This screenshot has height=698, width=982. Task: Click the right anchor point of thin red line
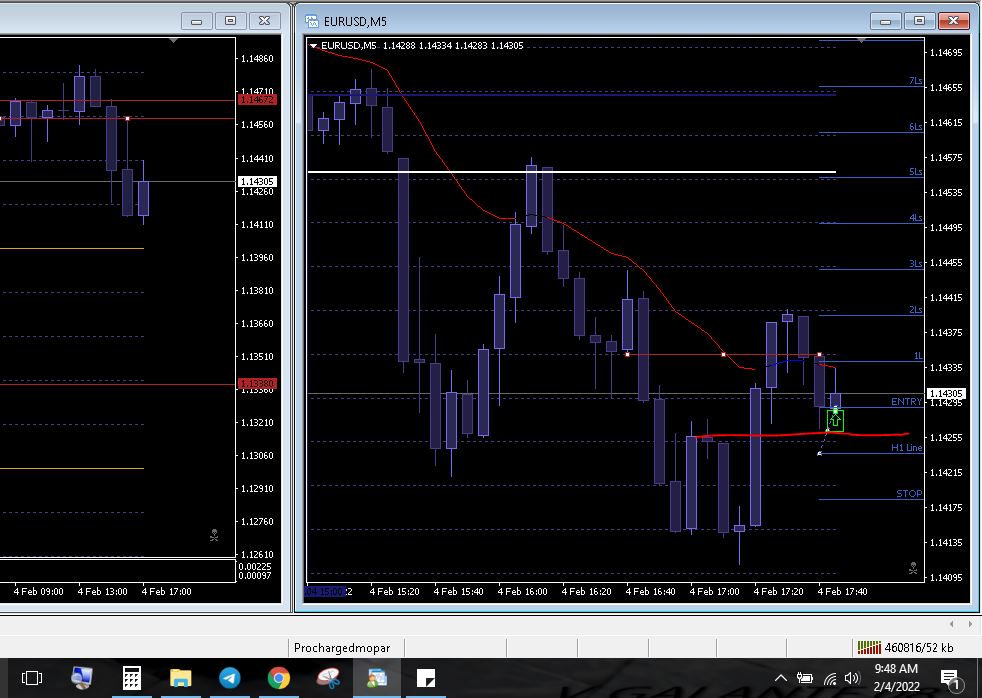(819, 355)
